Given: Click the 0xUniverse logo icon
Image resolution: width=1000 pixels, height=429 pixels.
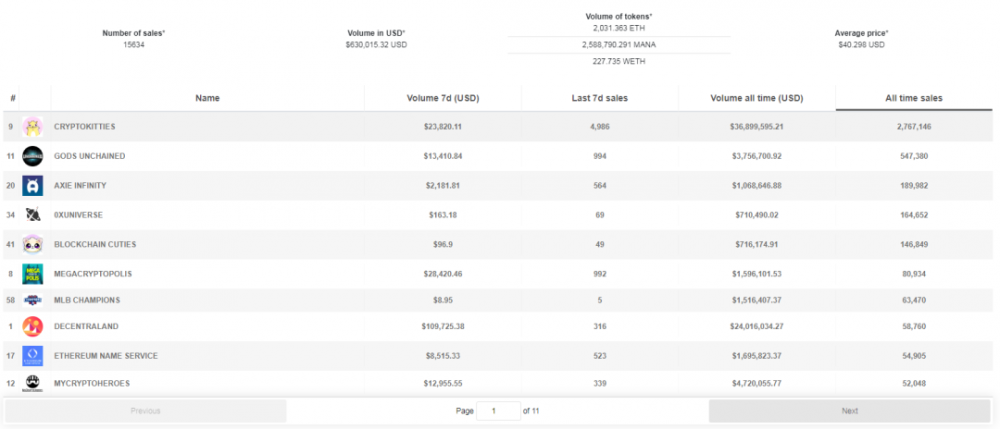Looking at the screenshot, I should coord(33,214).
